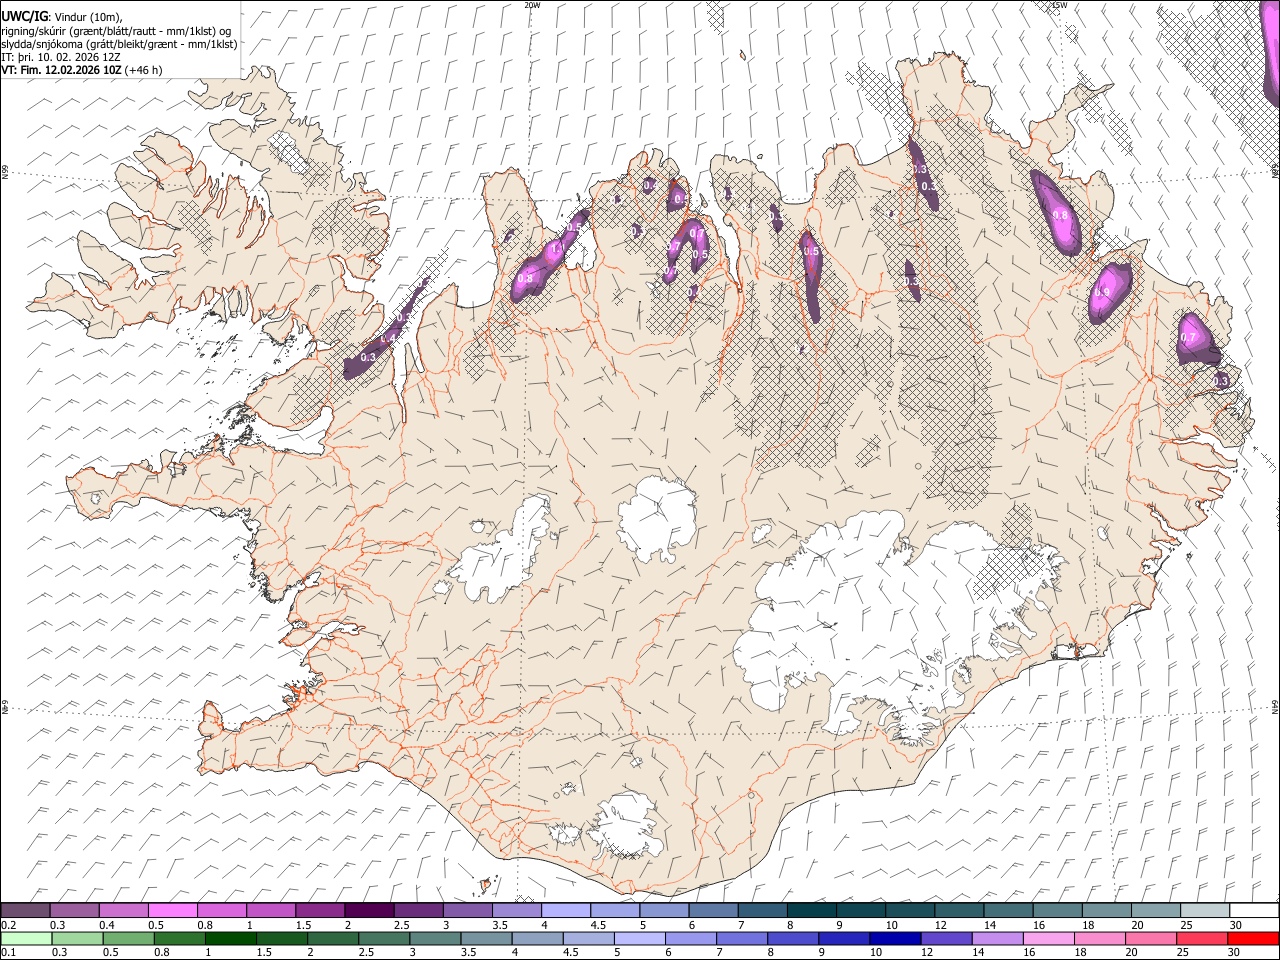Select the upper legend swatch labeled 12
The height and width of the screenshot is (960, 1280).
[x=958, y=911]
